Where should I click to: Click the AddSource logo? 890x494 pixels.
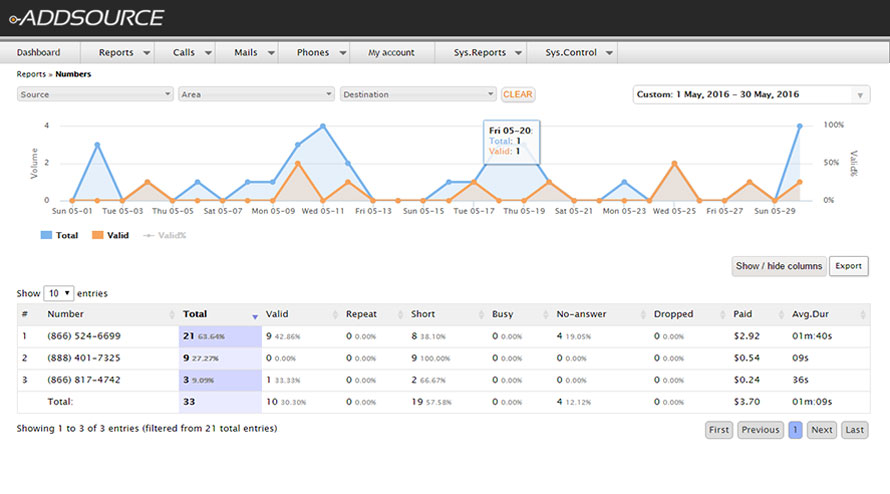[x=86, y=18]
